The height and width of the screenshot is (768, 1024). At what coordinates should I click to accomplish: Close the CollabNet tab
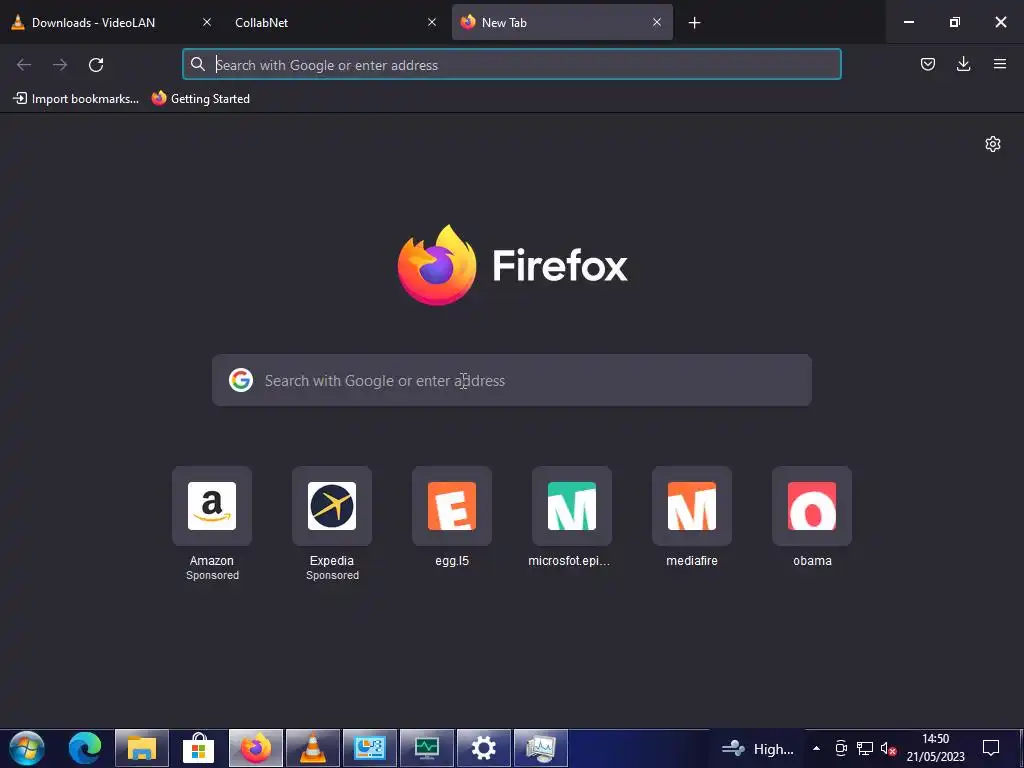pos(432,22)
